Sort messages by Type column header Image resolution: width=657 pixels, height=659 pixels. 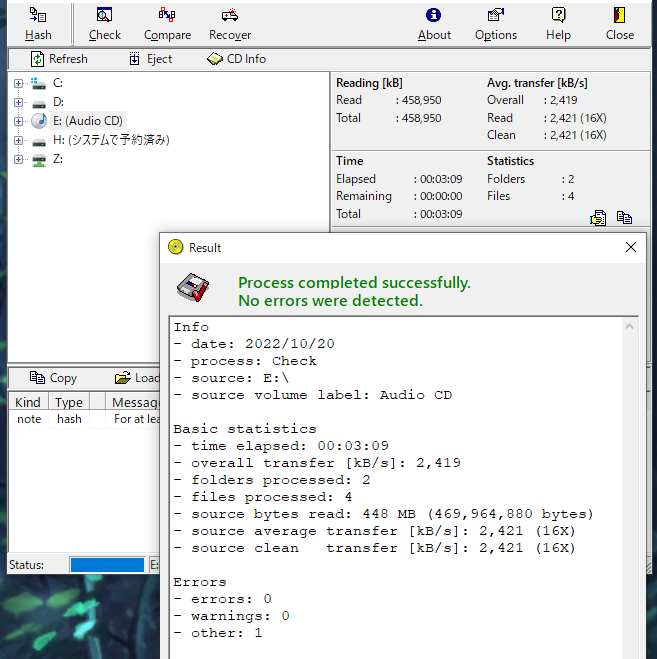coord(69,402)
